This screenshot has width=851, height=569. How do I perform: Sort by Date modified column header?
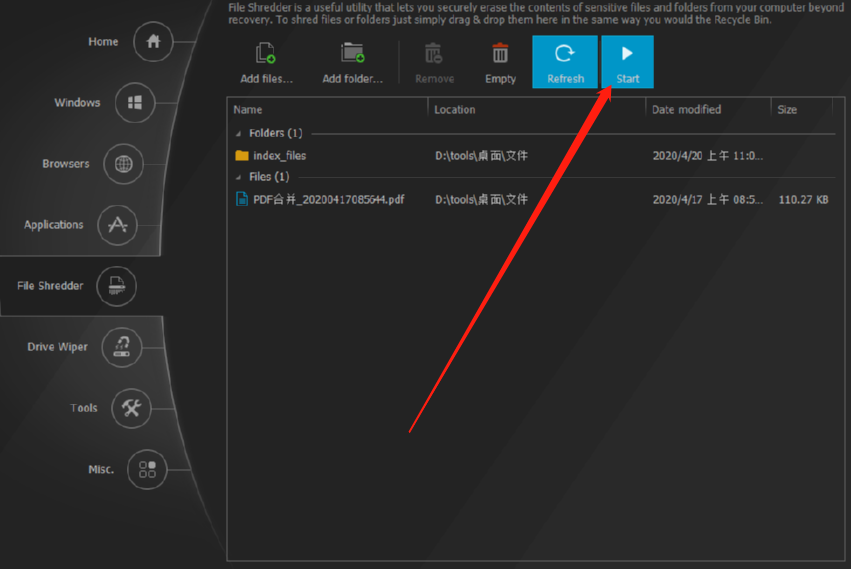[x=686, y=110]
